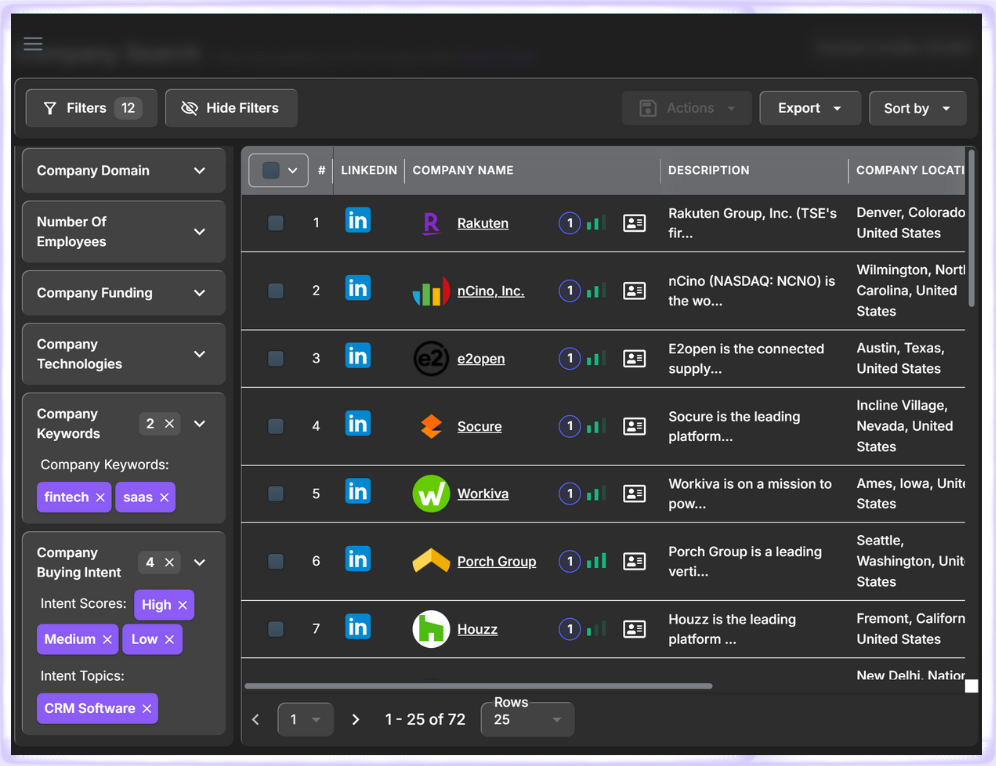Toggle the select-all checkbox in table header
The width and height of the screenshot is (996, 766).
[269, 170]
